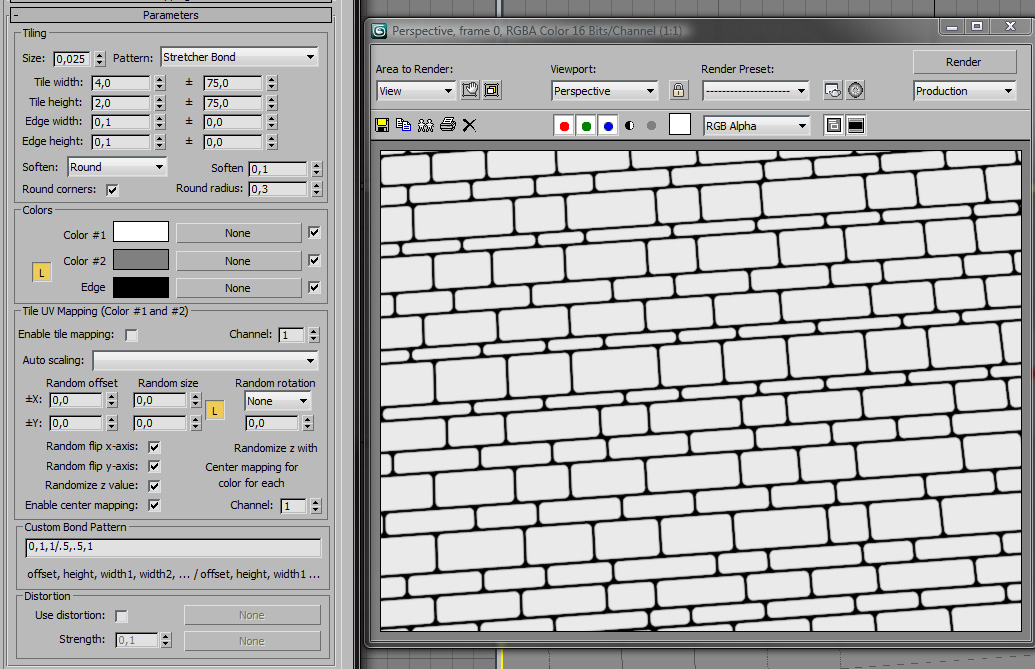Click the Size value field
Screen dimensions: 1035x669
(72, 59)
